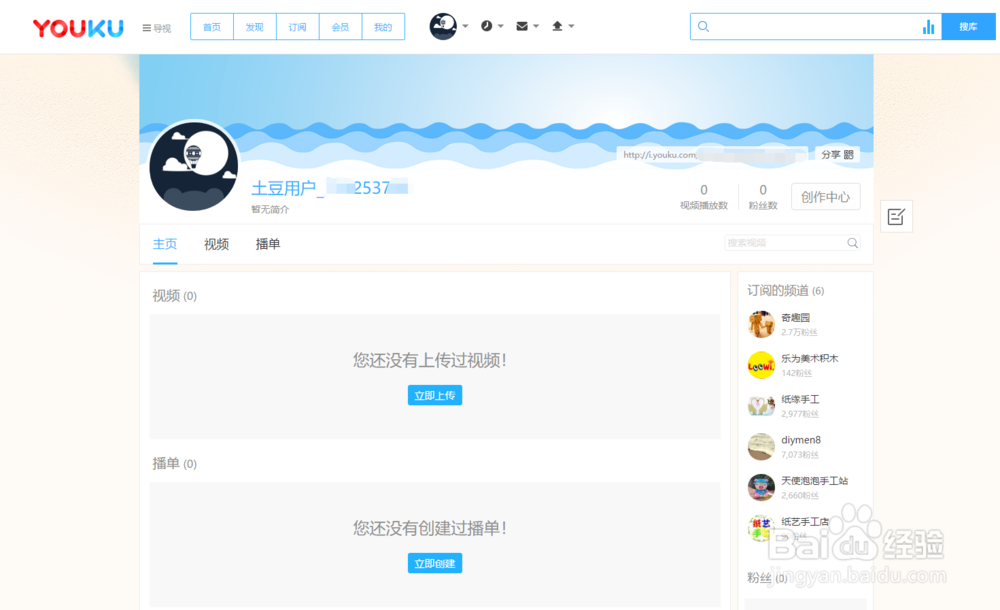
Task: Expand the avatar dropdown arrow
Action: click(x=466, y=26)
